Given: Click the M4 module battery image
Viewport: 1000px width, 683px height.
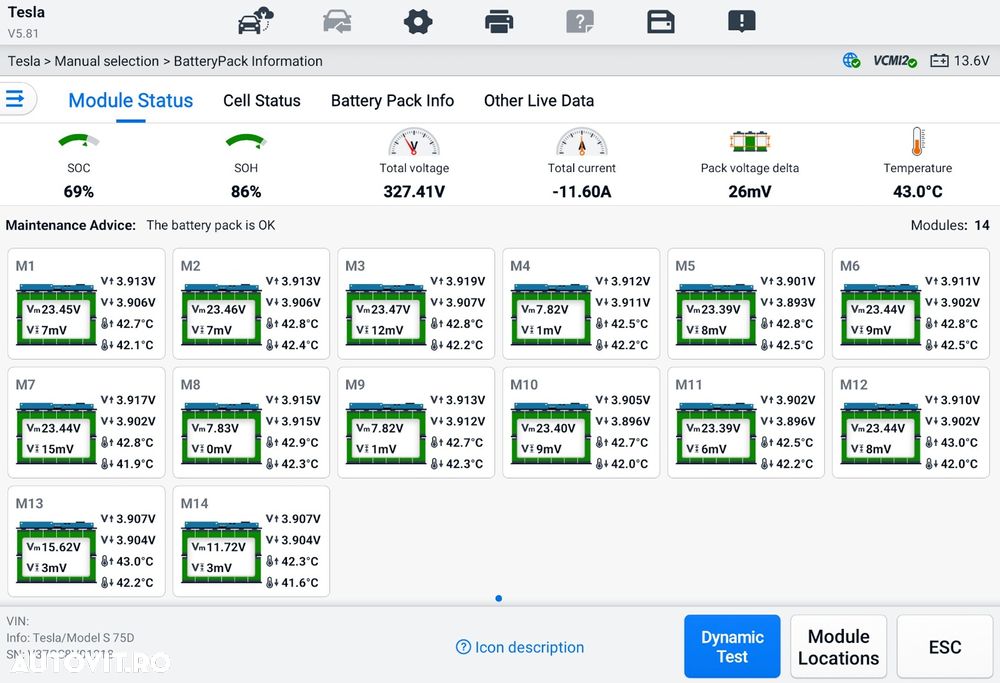Looking at the screenshot, I should tap(551, 314).
